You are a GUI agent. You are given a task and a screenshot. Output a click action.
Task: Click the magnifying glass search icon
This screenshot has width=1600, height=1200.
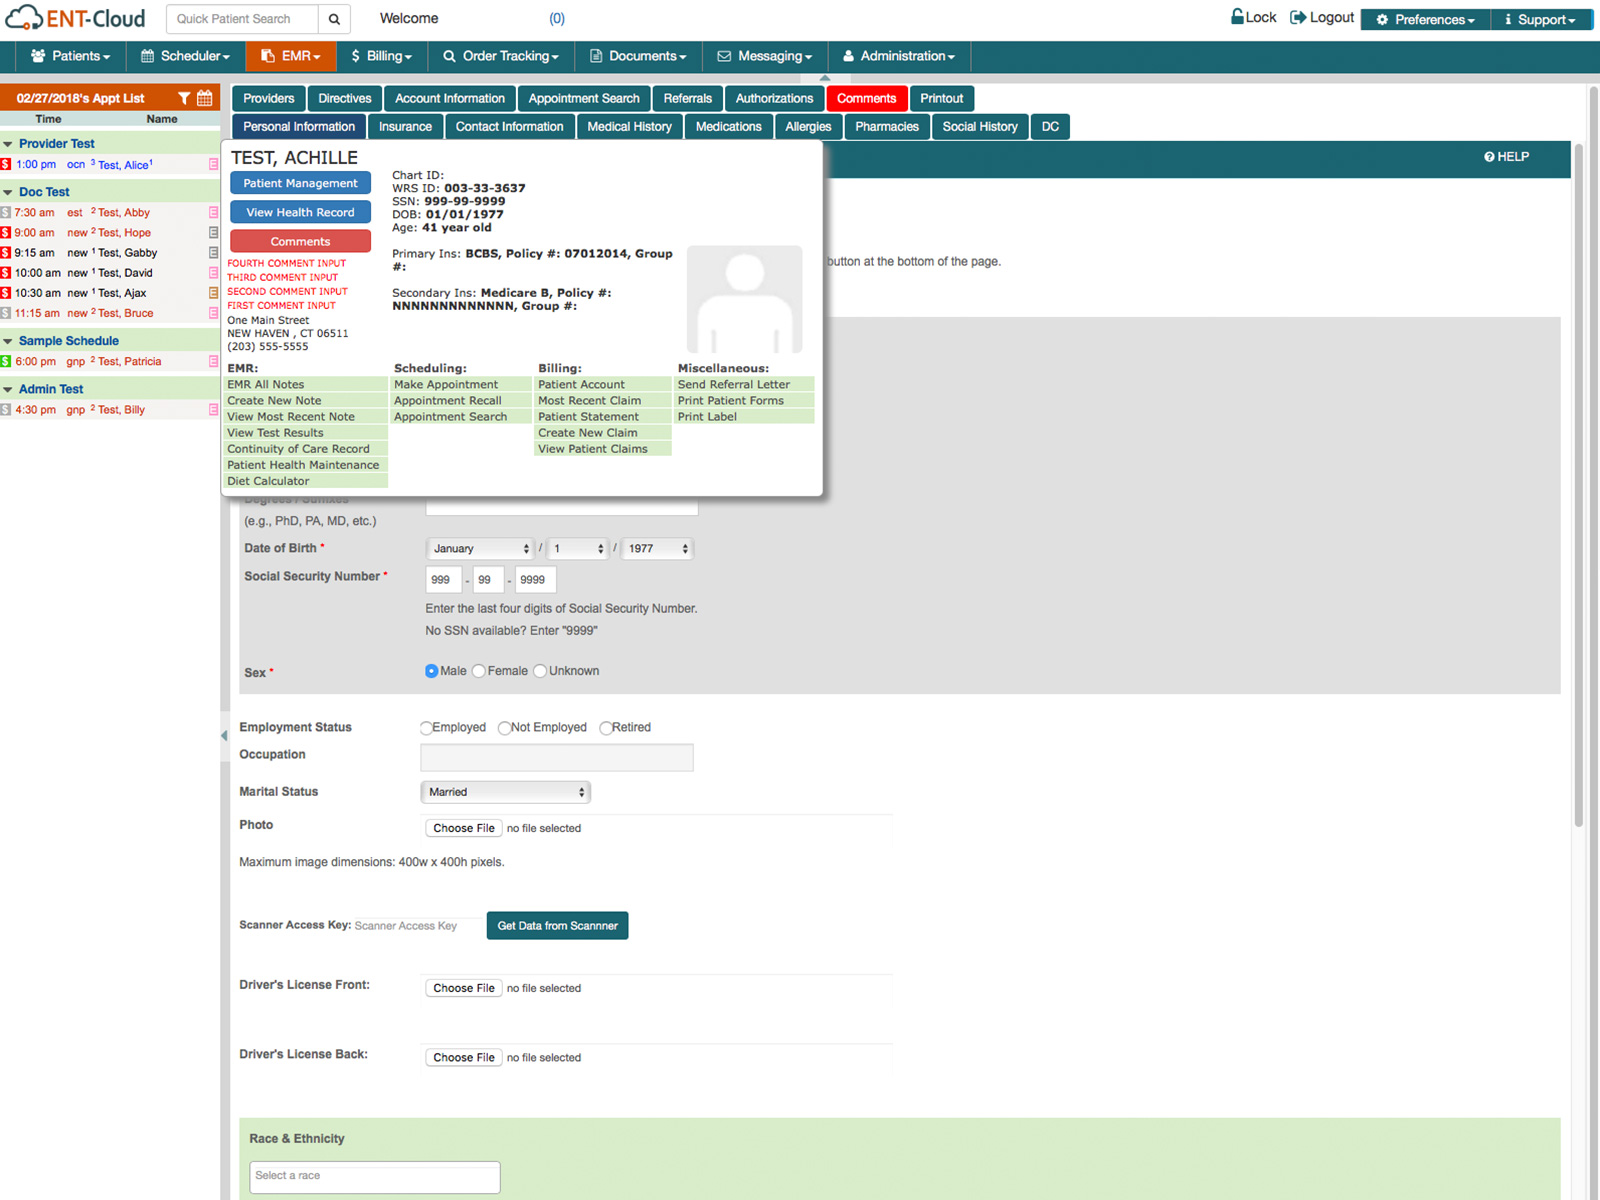334,18
